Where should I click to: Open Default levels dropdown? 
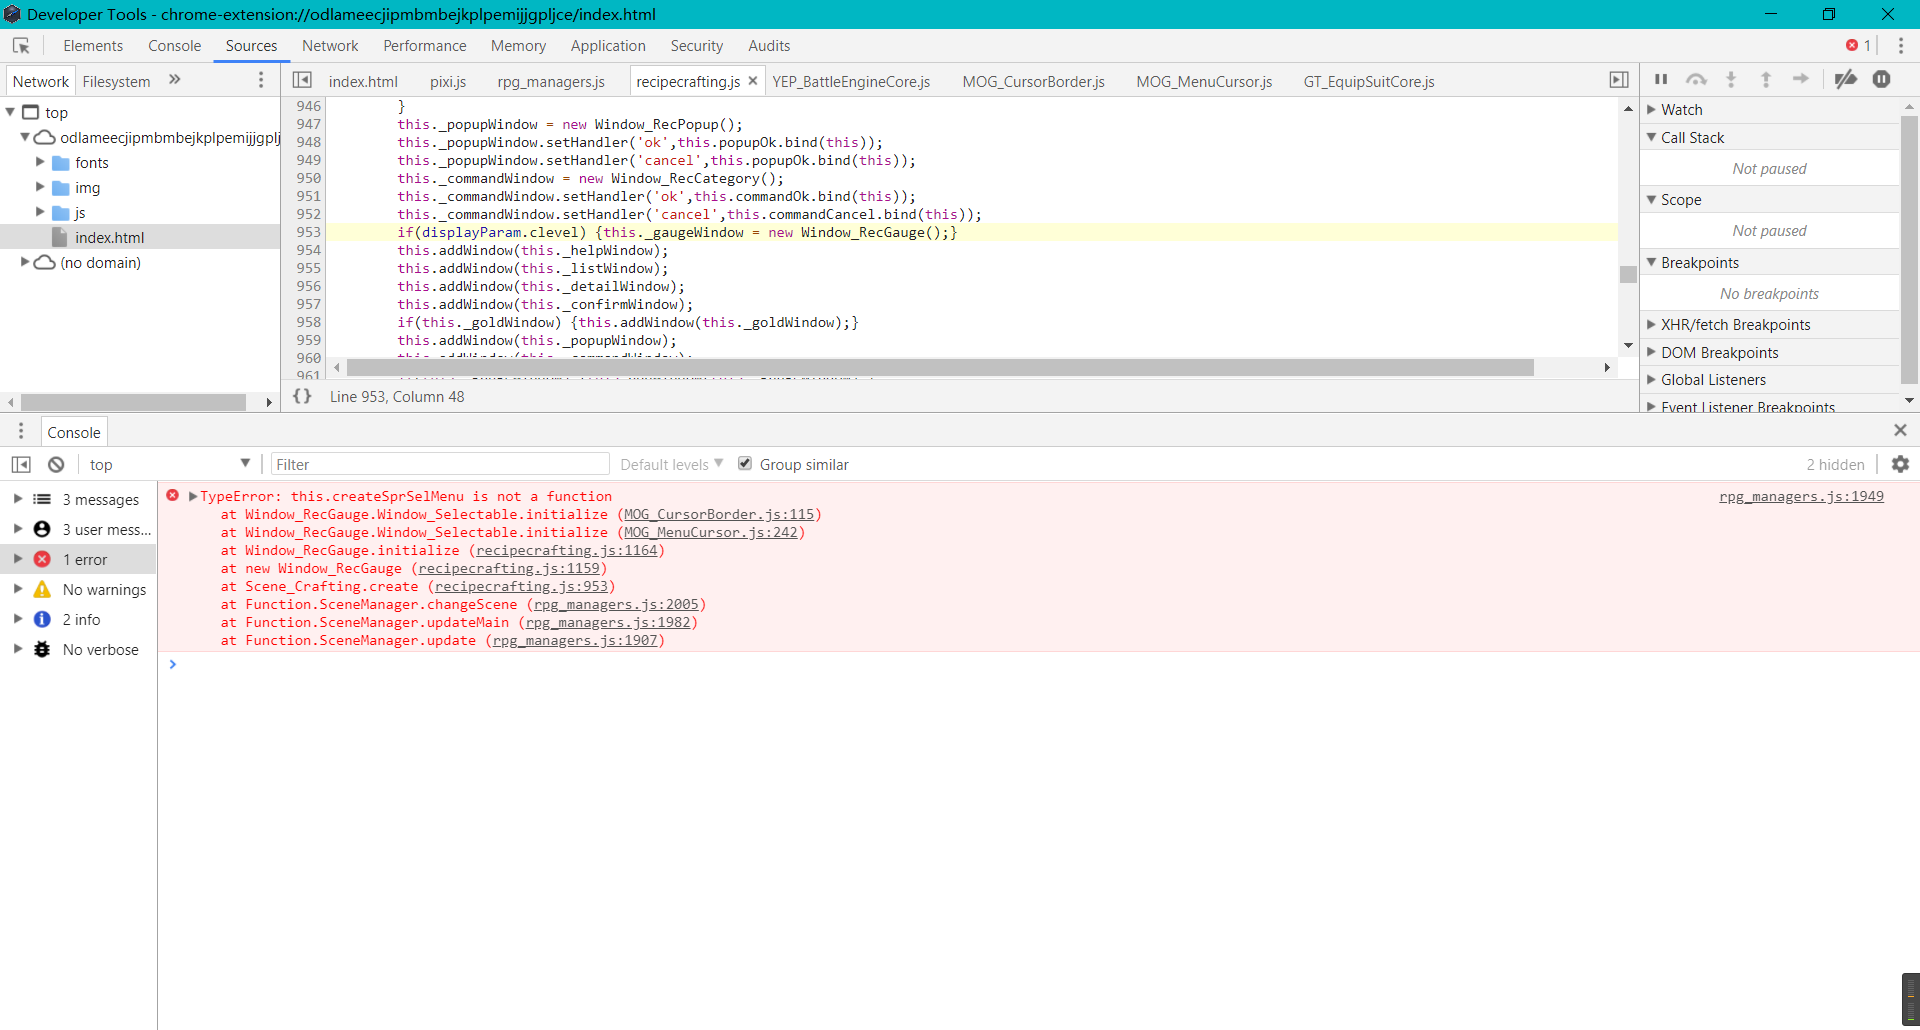coord(671,464)
